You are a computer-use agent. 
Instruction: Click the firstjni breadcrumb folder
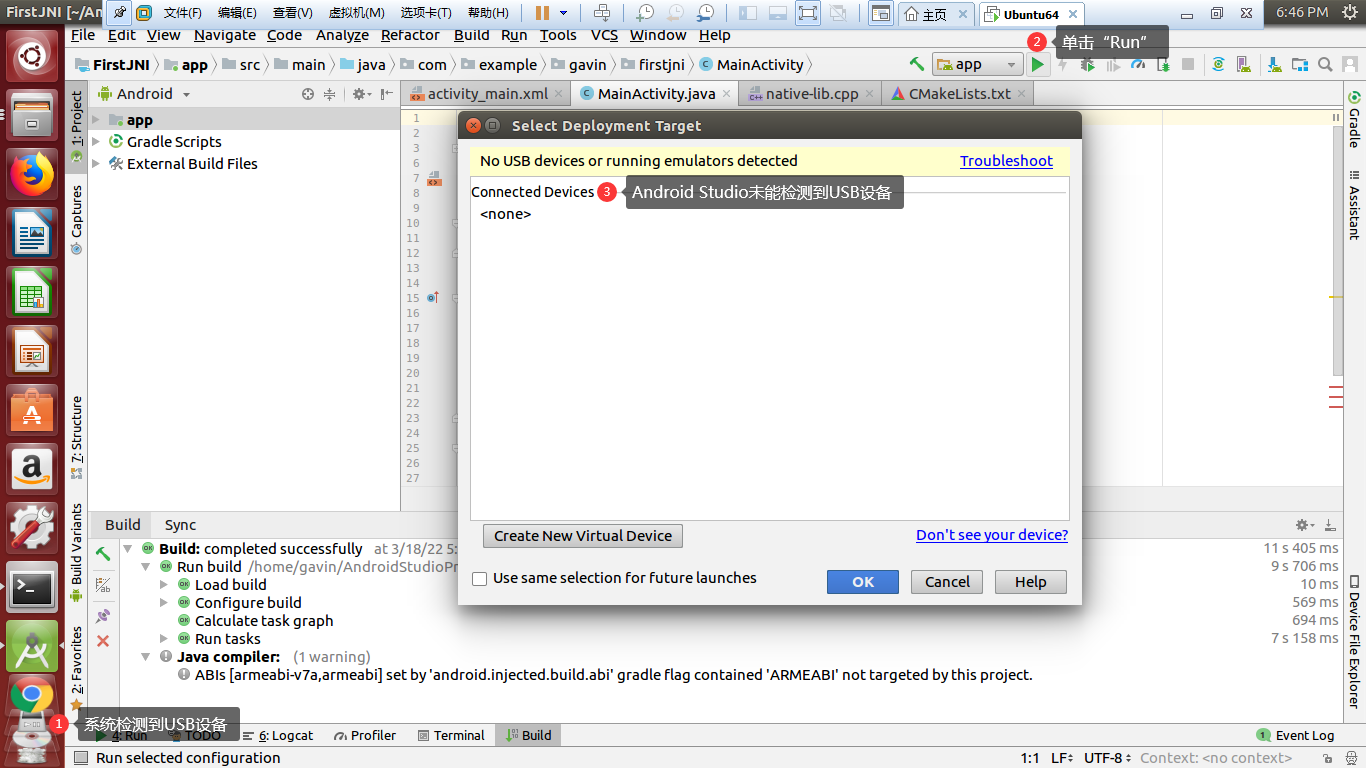tap(654, 64)
